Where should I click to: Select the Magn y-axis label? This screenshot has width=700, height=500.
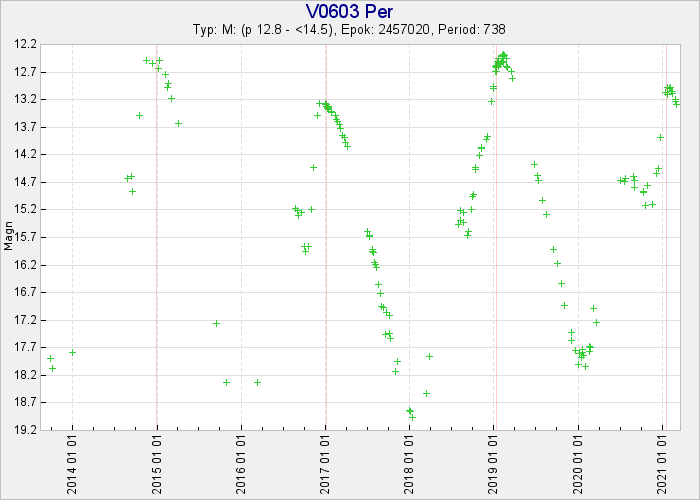pos(9,237)
